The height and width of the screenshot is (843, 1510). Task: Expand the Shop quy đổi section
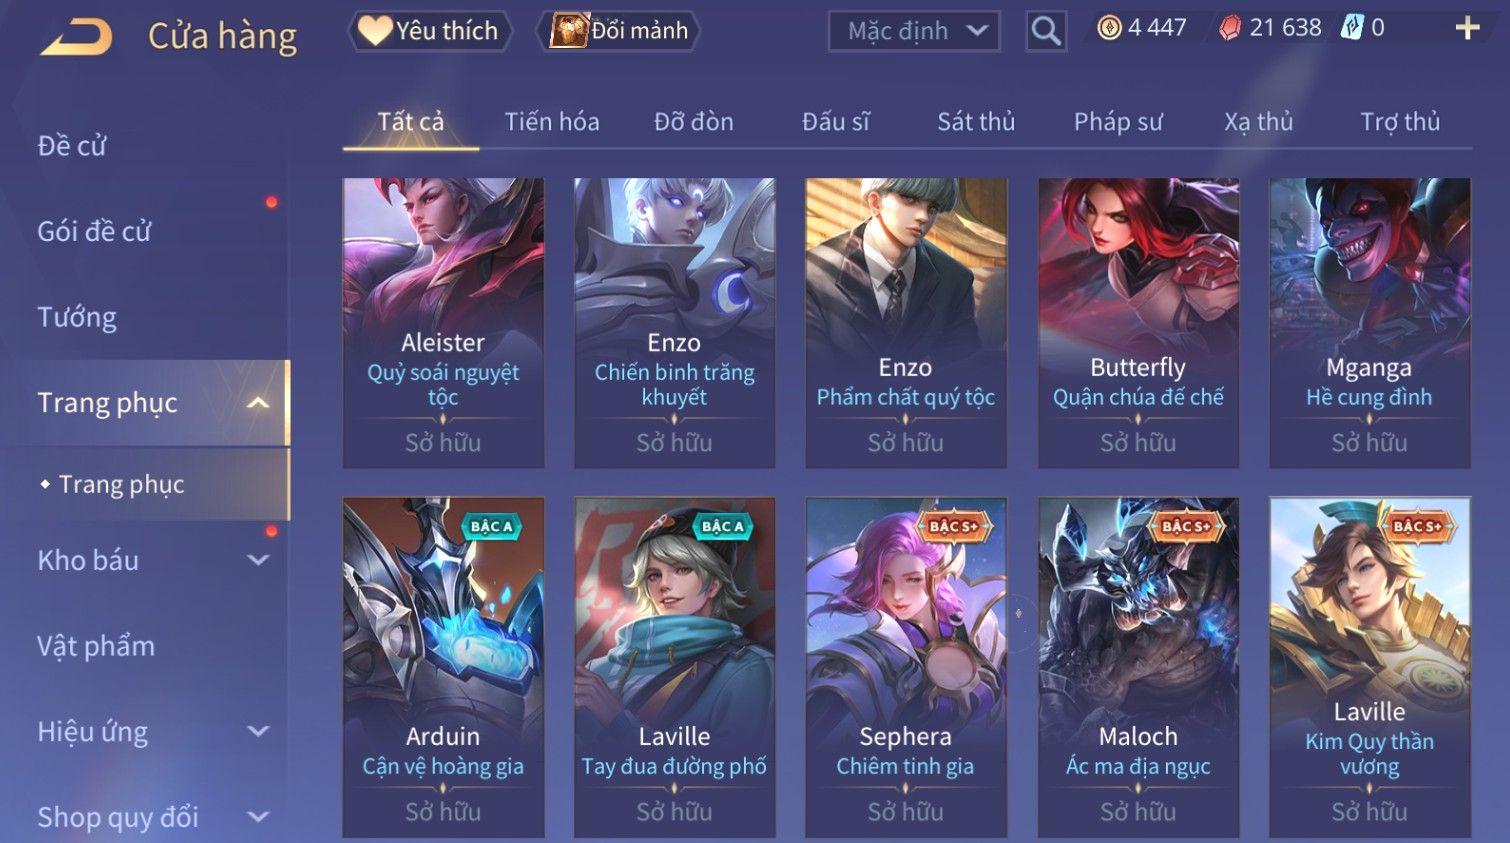pyautogui.click(x=258, y=817)
